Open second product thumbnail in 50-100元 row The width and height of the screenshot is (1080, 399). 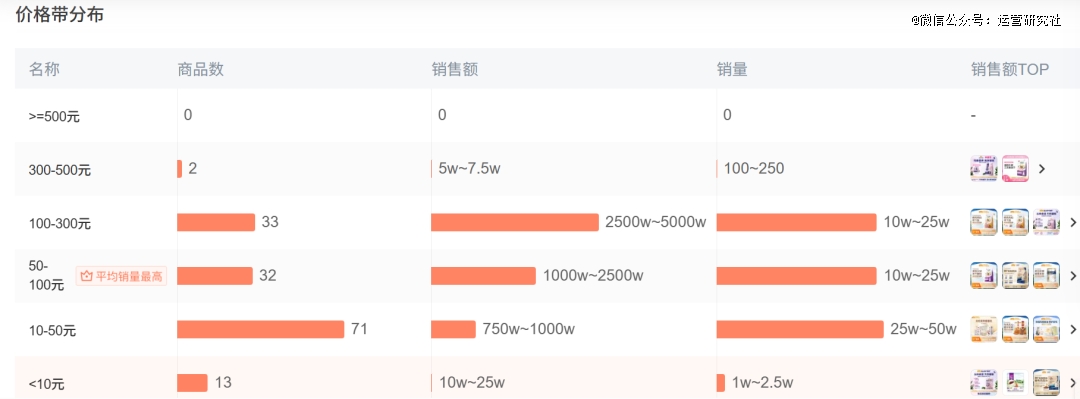click(1015, 276)
